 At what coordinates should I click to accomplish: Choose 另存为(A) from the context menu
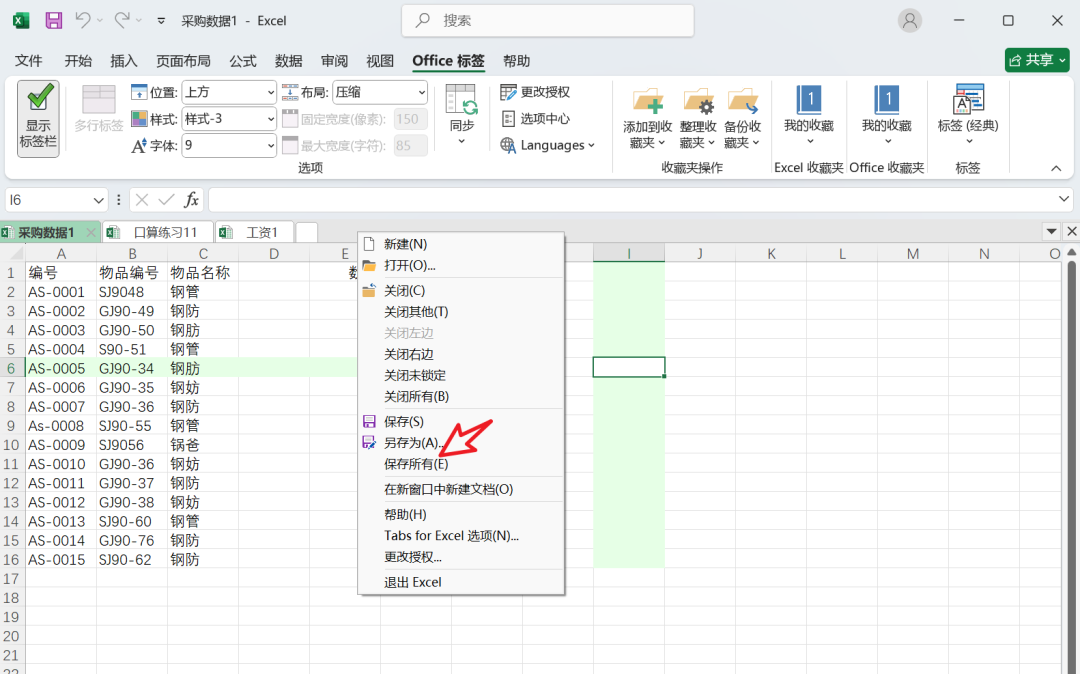(x=461, y=443)
